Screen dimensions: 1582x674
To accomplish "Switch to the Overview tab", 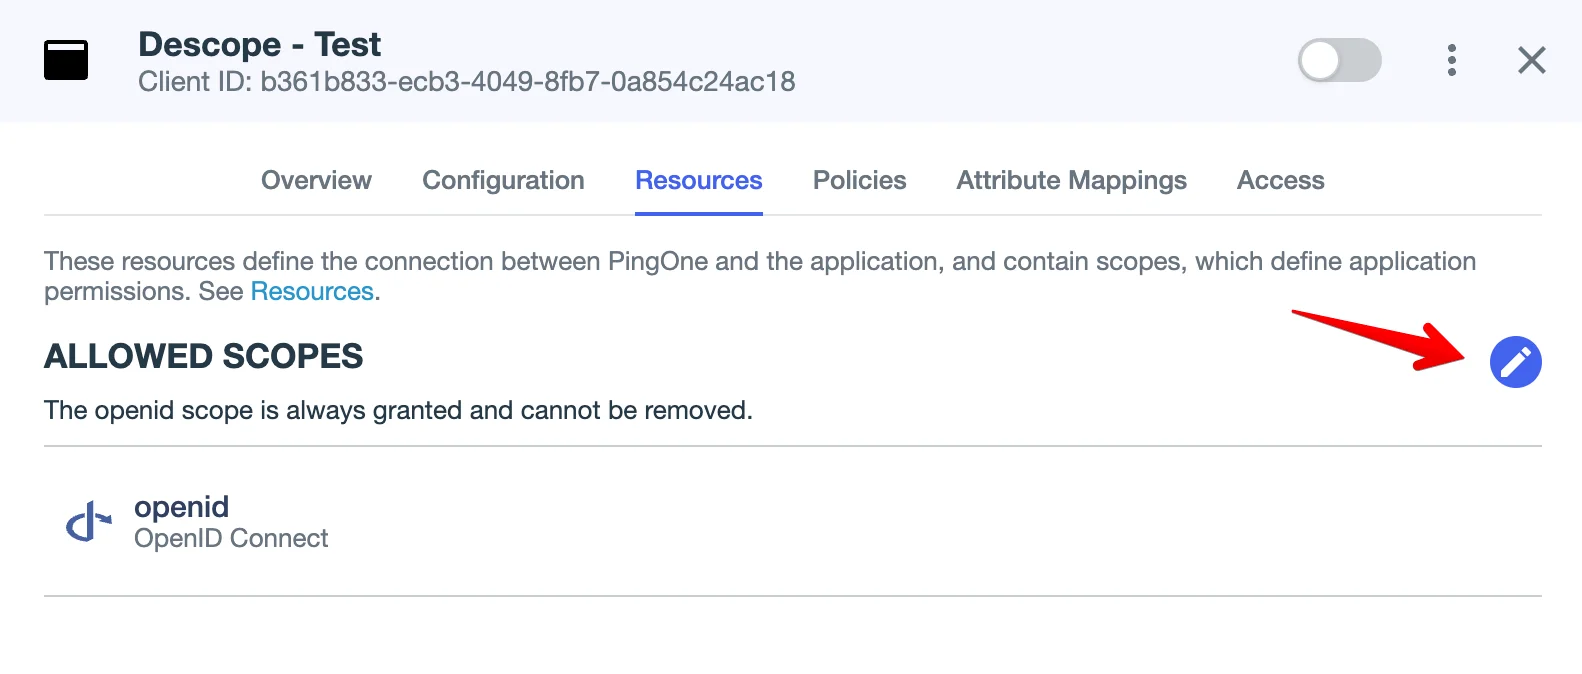I will tap(316, 180).
